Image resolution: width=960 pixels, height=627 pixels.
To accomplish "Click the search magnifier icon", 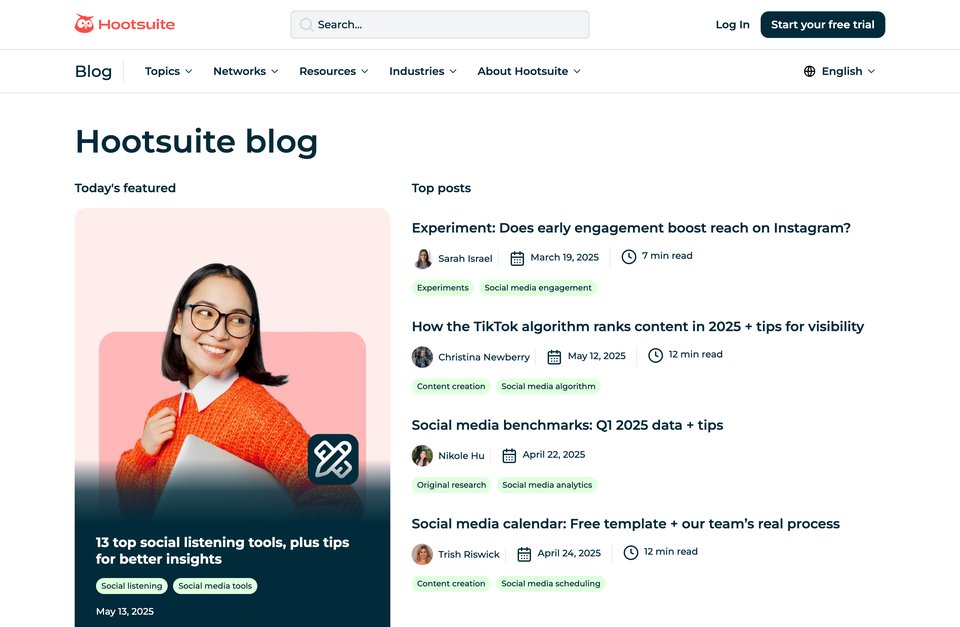I will (306, 24).
